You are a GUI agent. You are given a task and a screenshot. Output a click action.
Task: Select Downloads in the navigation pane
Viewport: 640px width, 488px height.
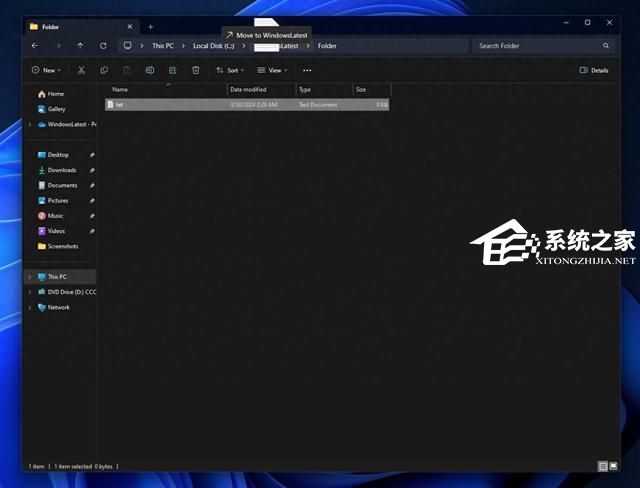pos(61,170)
